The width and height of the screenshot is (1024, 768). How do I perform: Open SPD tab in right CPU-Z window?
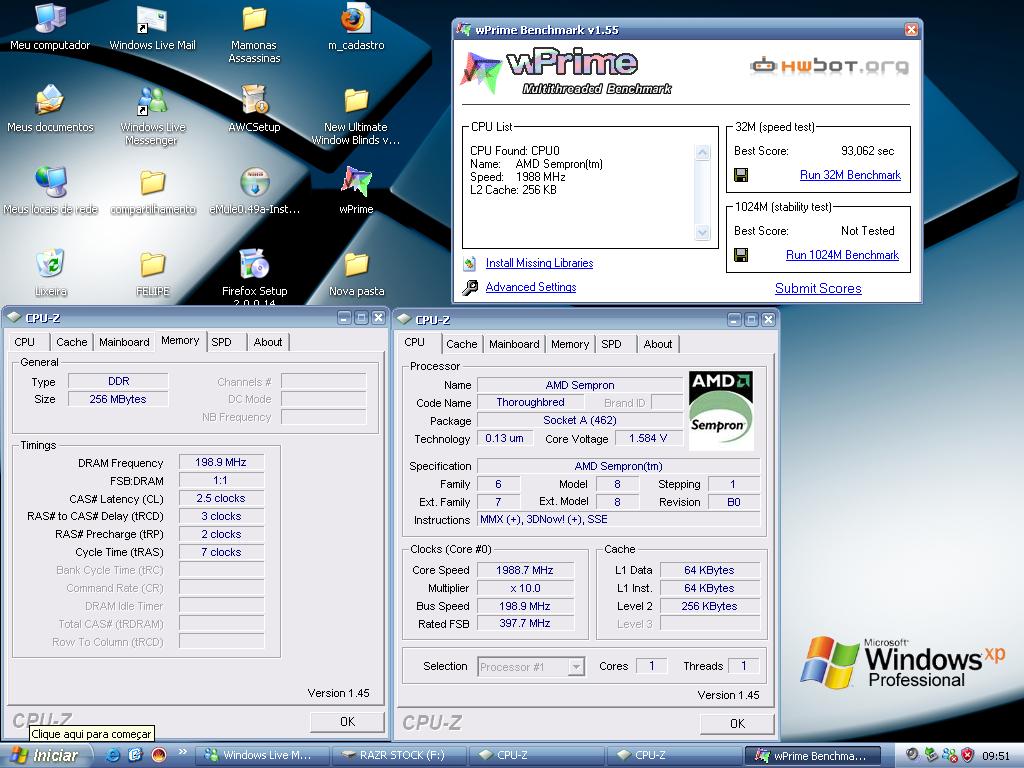click(612, 344)
